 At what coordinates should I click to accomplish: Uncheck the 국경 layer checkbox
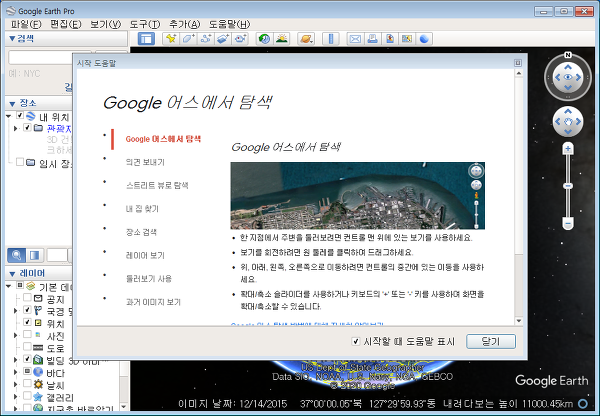(x=27, y=310)
